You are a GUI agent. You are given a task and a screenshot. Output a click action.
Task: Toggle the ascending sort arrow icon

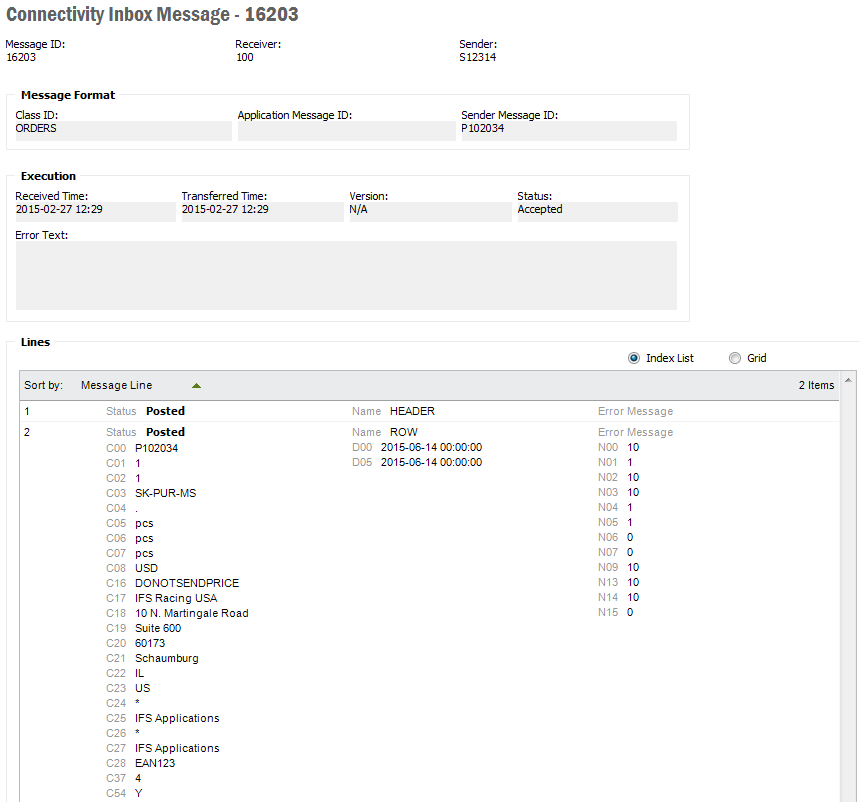[196, 385]
